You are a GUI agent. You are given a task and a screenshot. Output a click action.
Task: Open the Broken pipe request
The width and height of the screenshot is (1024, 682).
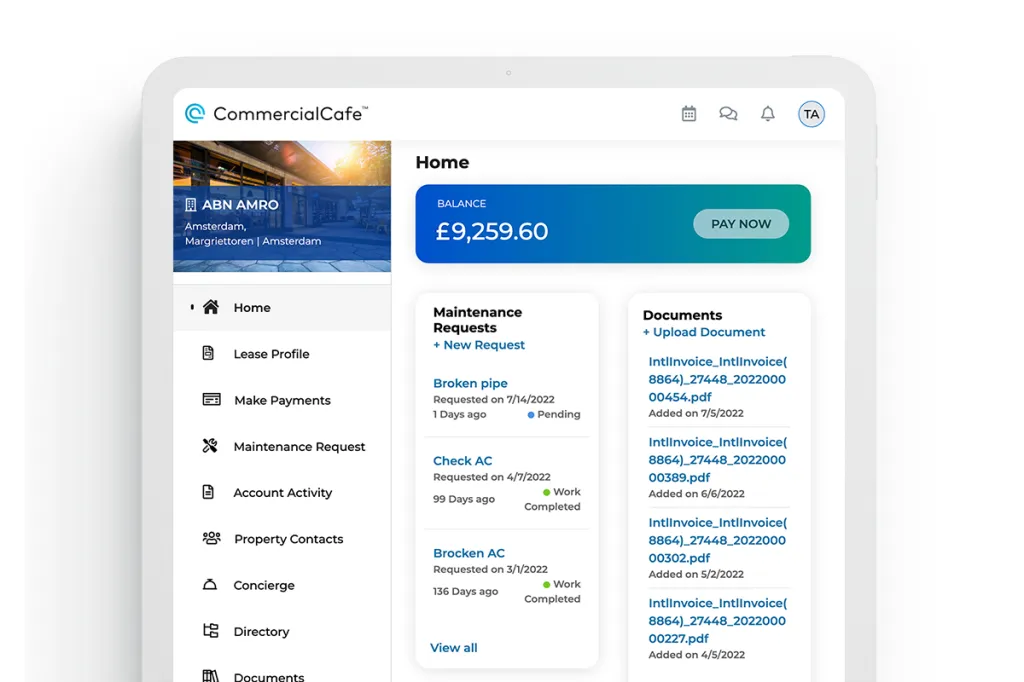point(470,383)
